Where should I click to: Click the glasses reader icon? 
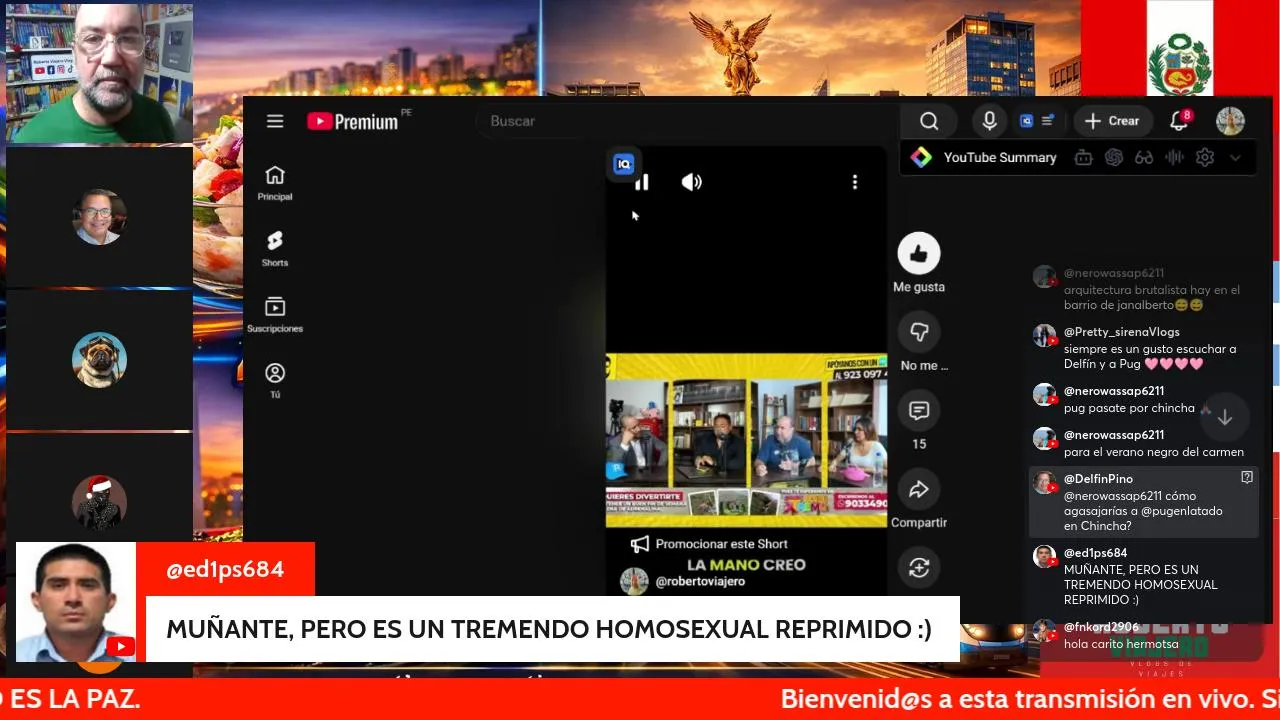[1144, 157]
